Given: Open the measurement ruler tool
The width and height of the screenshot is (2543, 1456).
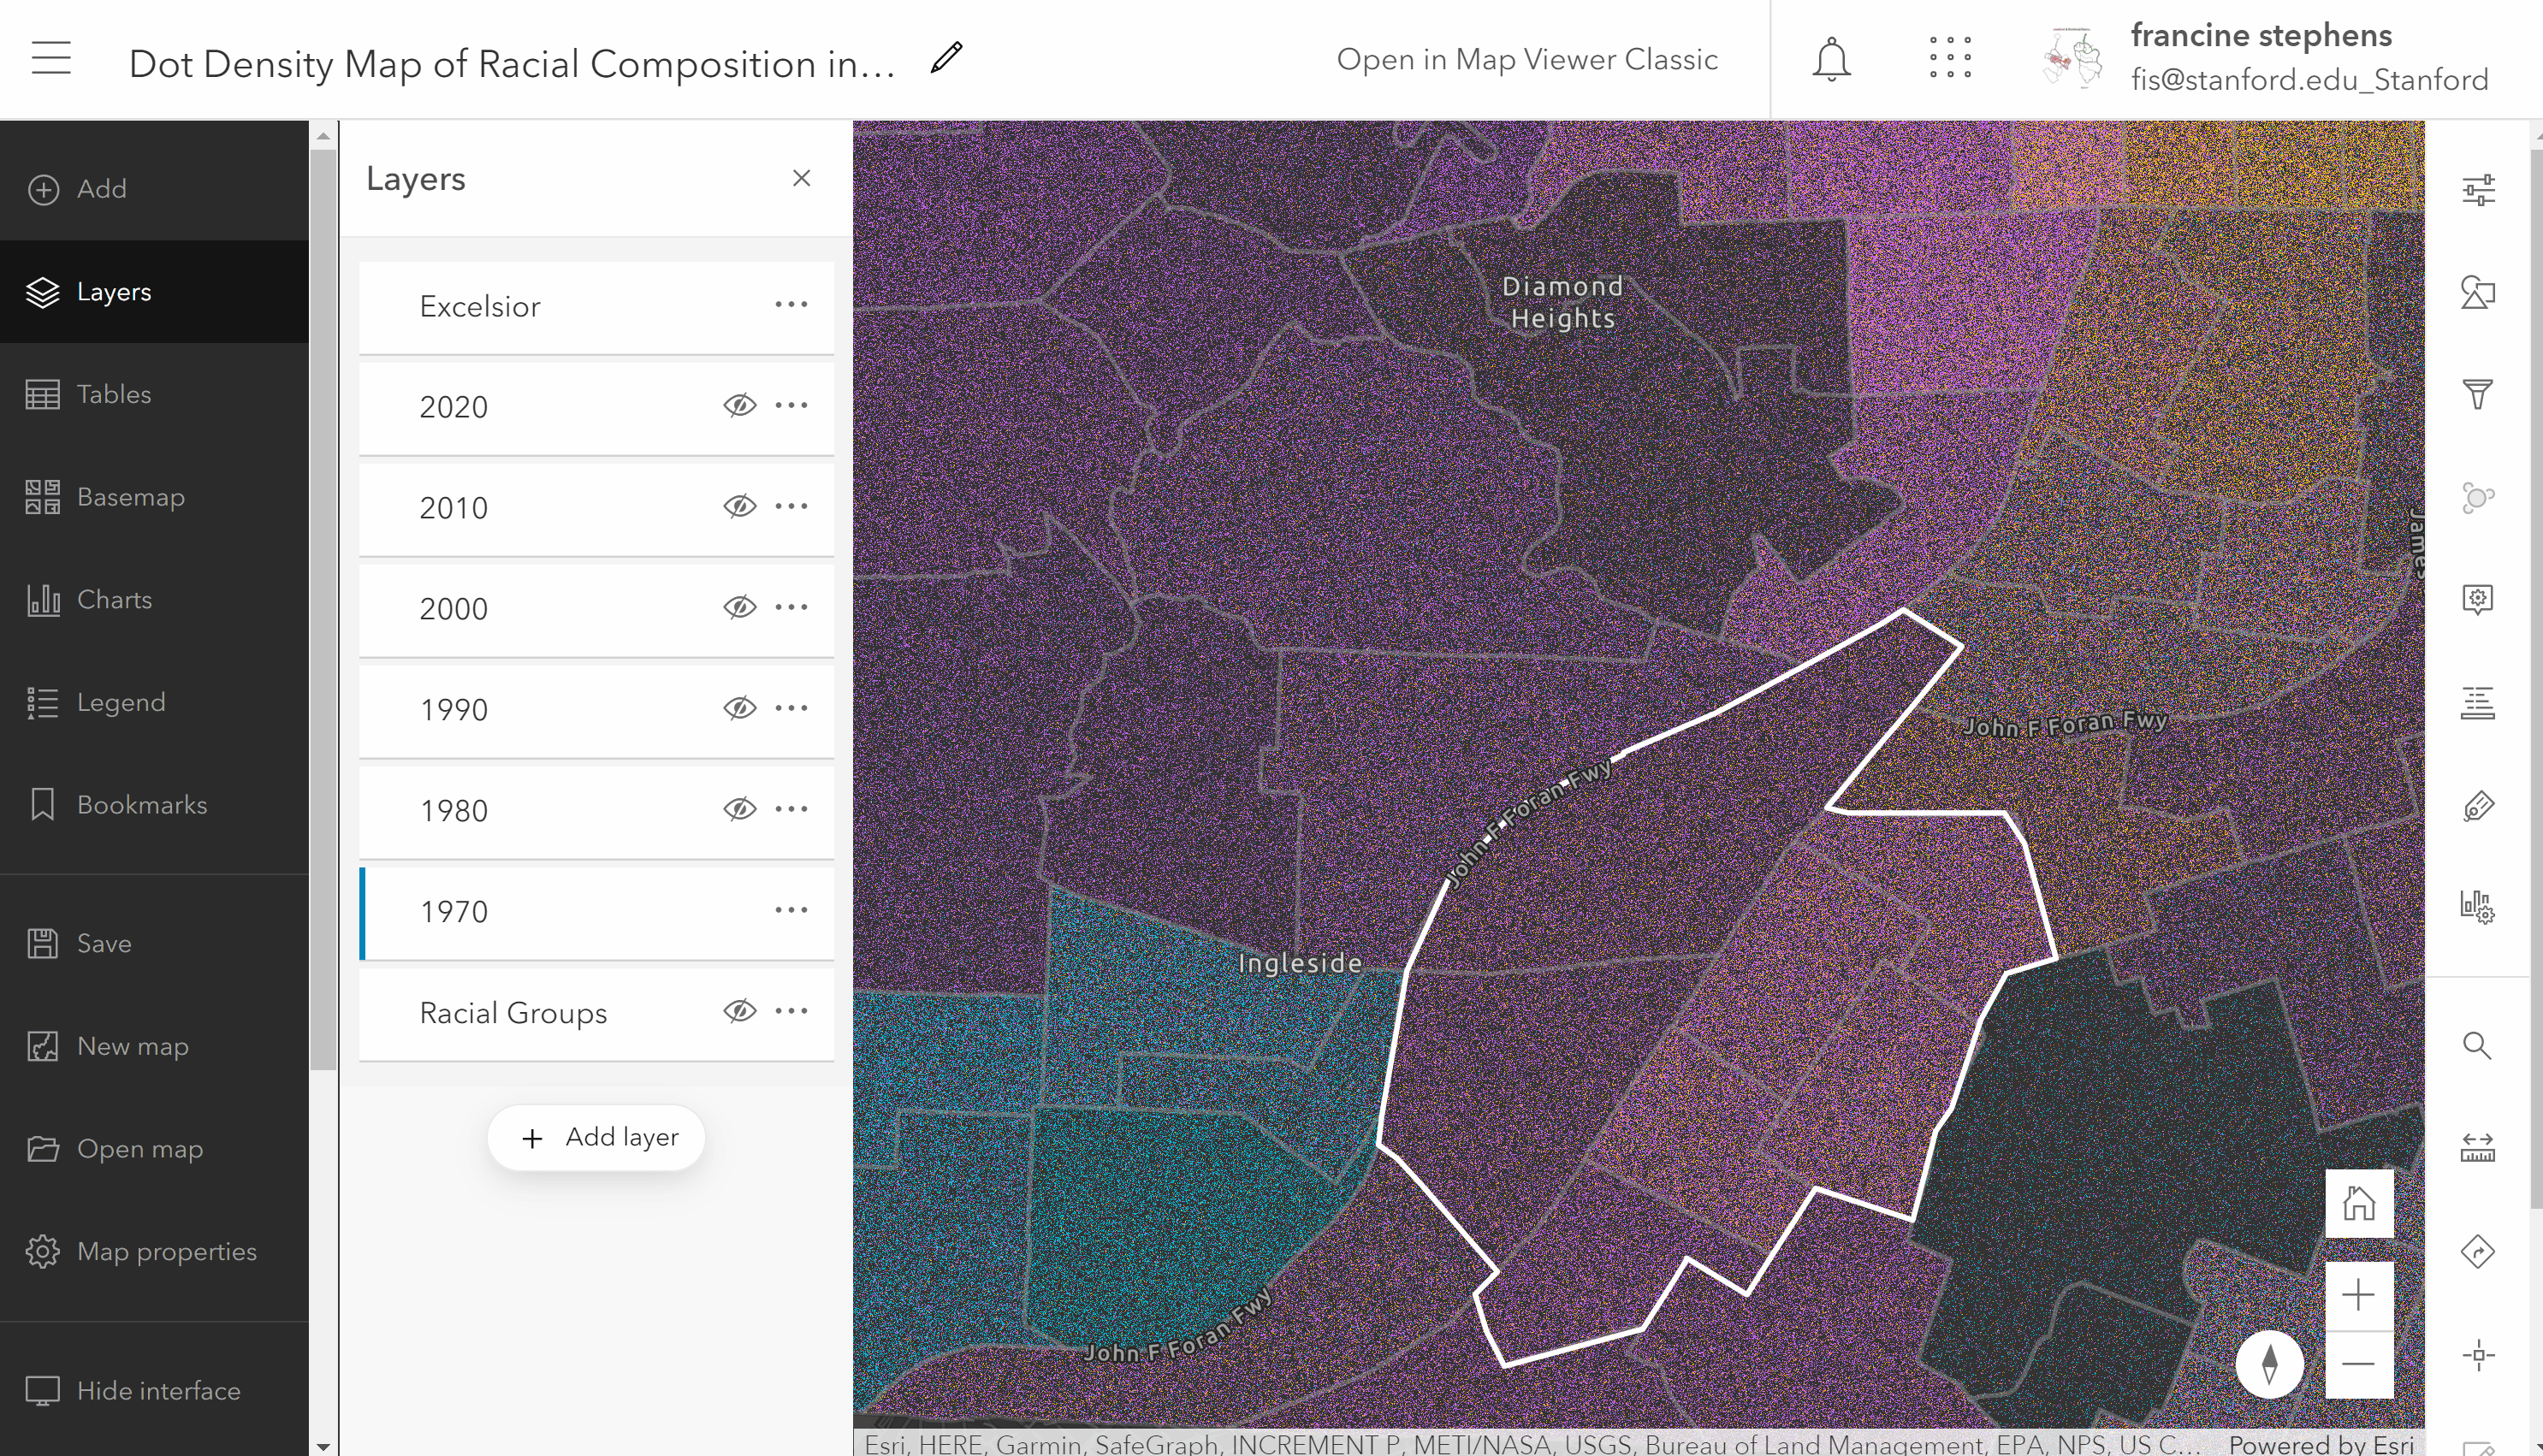Looking at the screenshot, I should (x=2477, y=1148).
